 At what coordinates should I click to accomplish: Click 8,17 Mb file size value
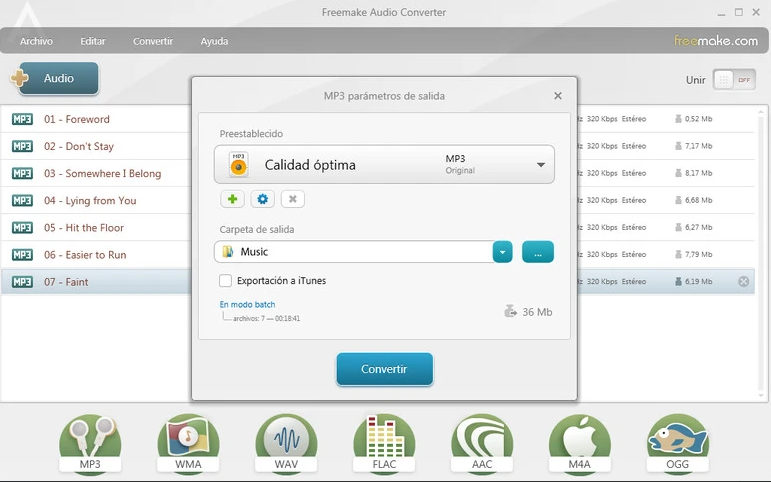point(698,173)
